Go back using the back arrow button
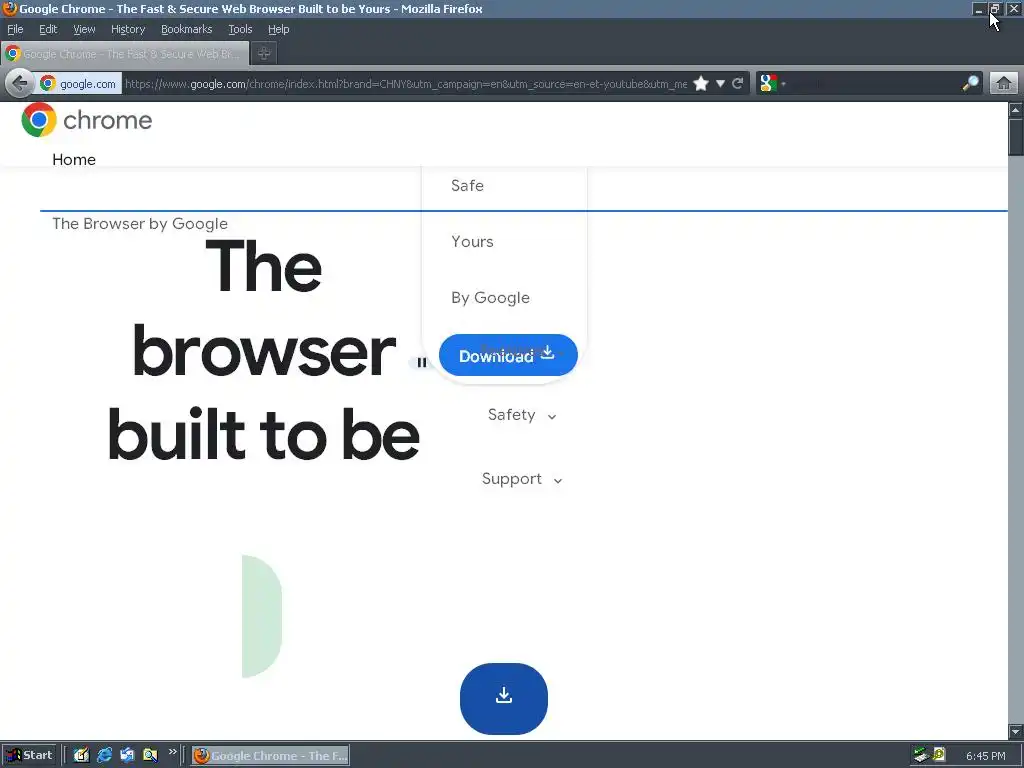This screenshot has height=768, width=1024. [x=20, y=84]
